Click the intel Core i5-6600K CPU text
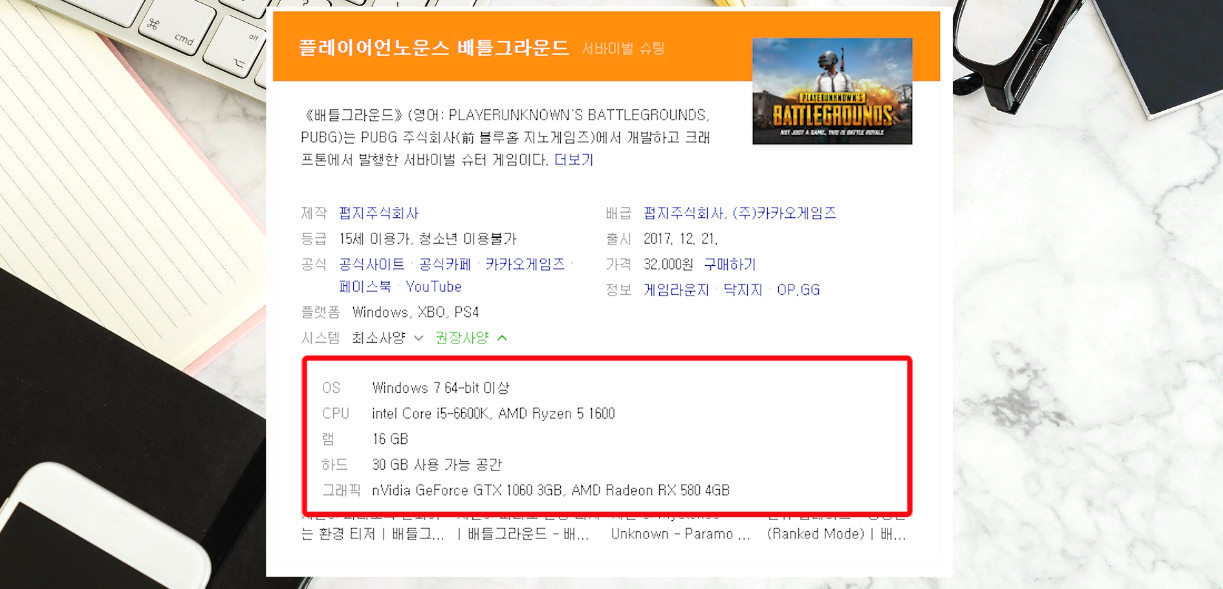Image resolution: width=1223 pixels, height=589 pixels. 431,413
